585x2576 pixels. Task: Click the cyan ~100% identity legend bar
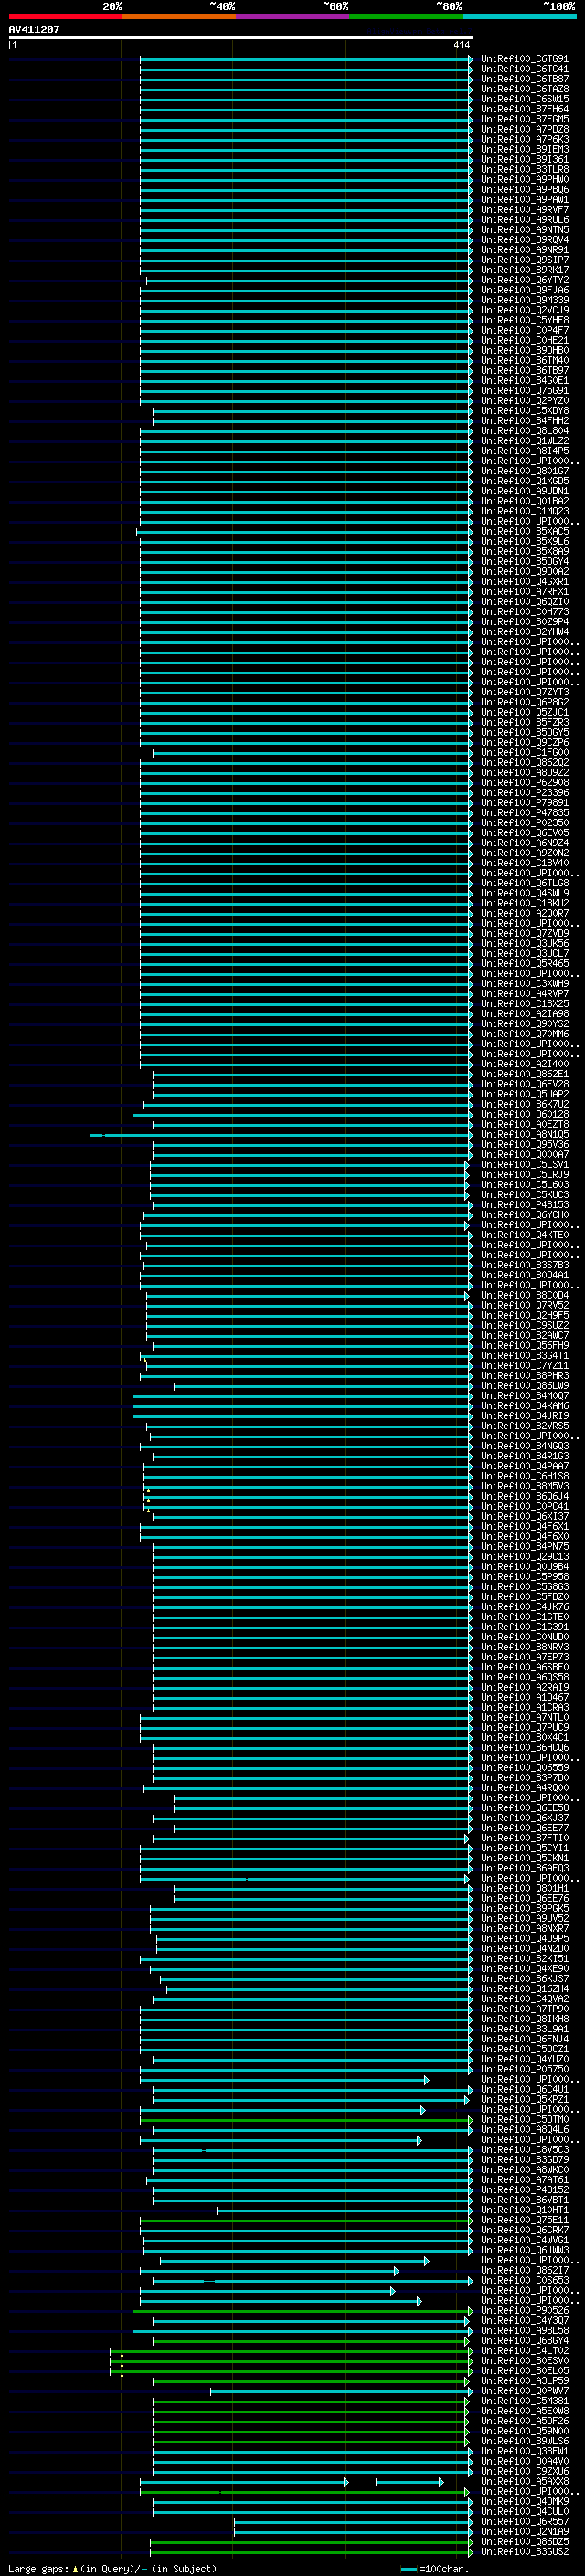(x=519, y=16)
